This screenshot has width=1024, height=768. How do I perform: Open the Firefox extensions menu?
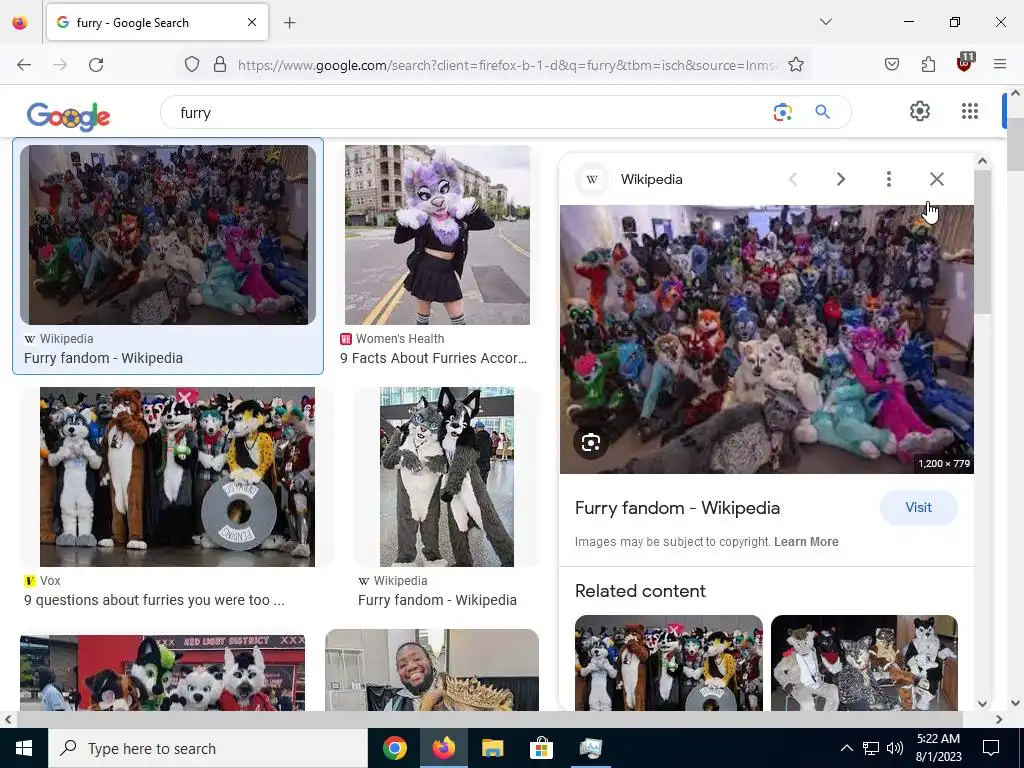928,65
